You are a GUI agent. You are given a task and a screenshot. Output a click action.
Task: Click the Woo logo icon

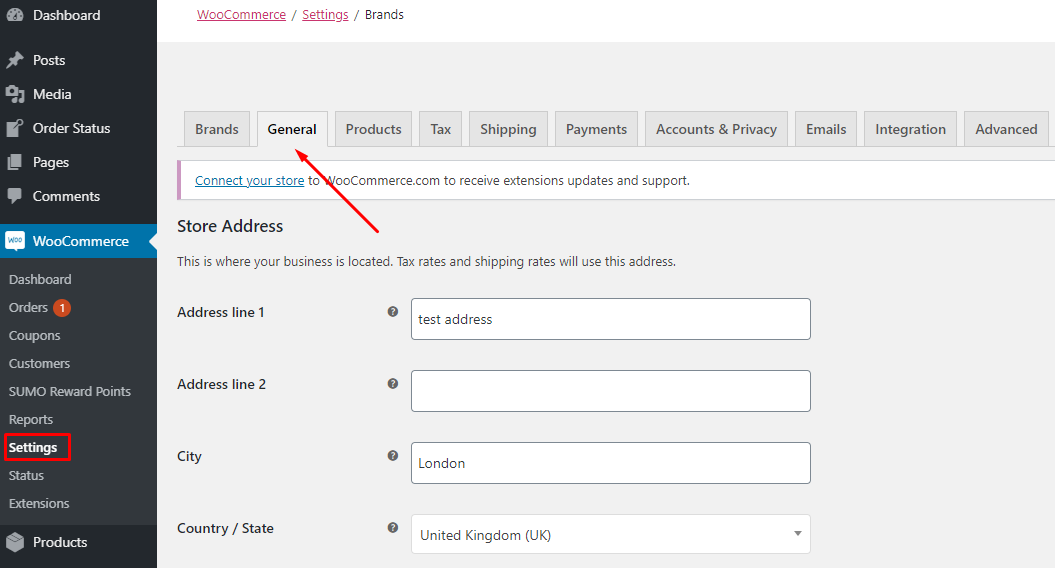pos(15,241)
